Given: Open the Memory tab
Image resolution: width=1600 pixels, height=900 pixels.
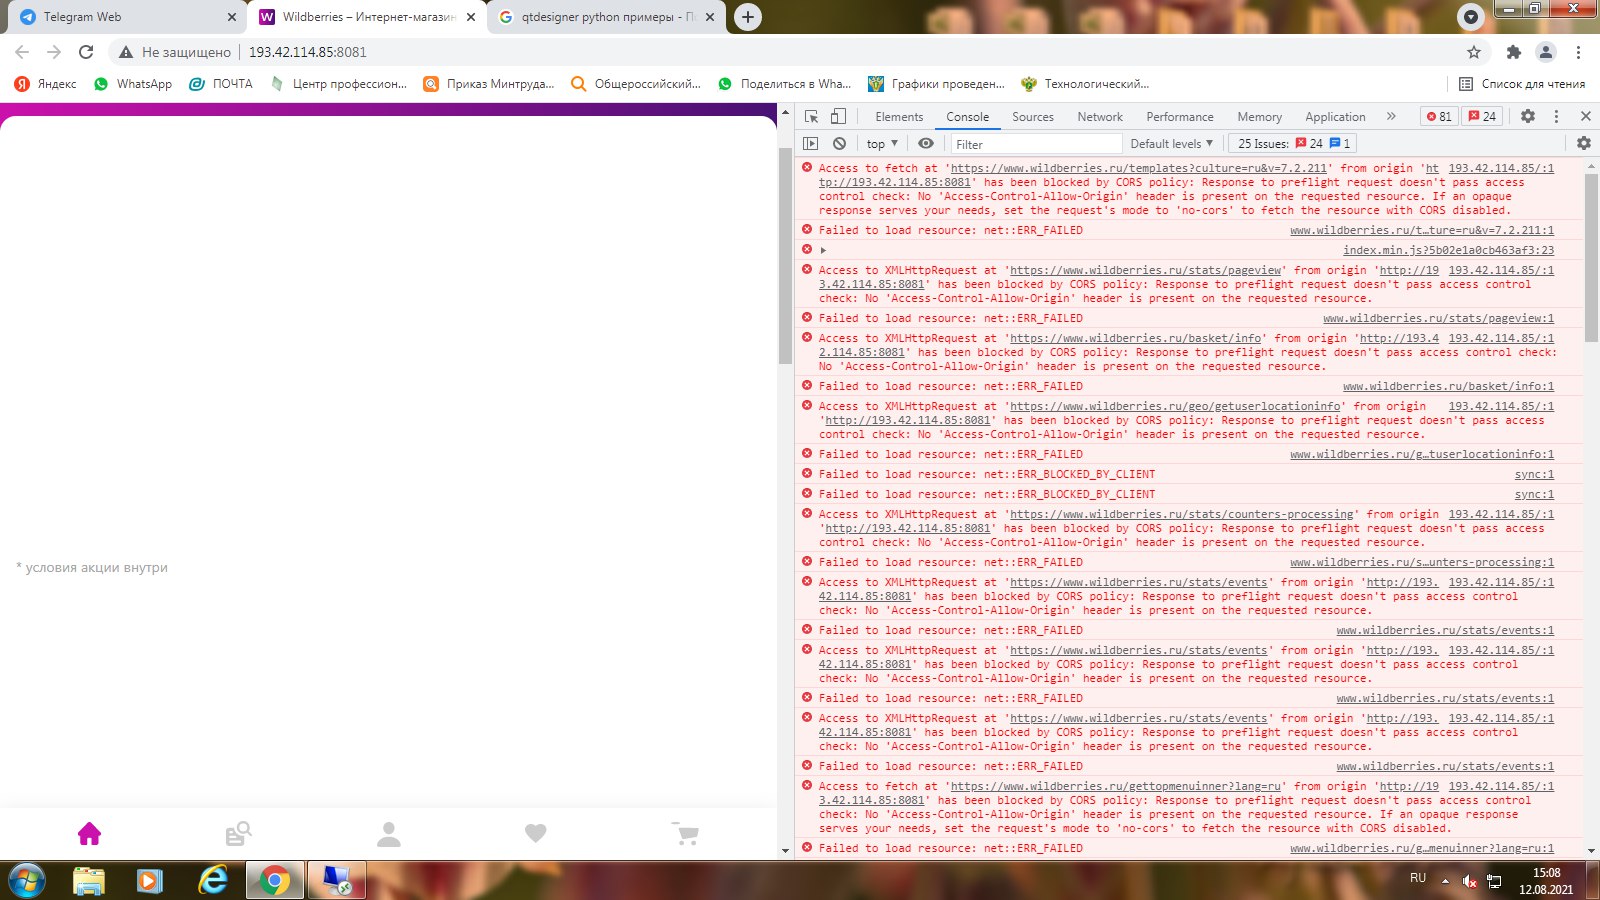Looking at the screenshot, I should click(1259, 117).
